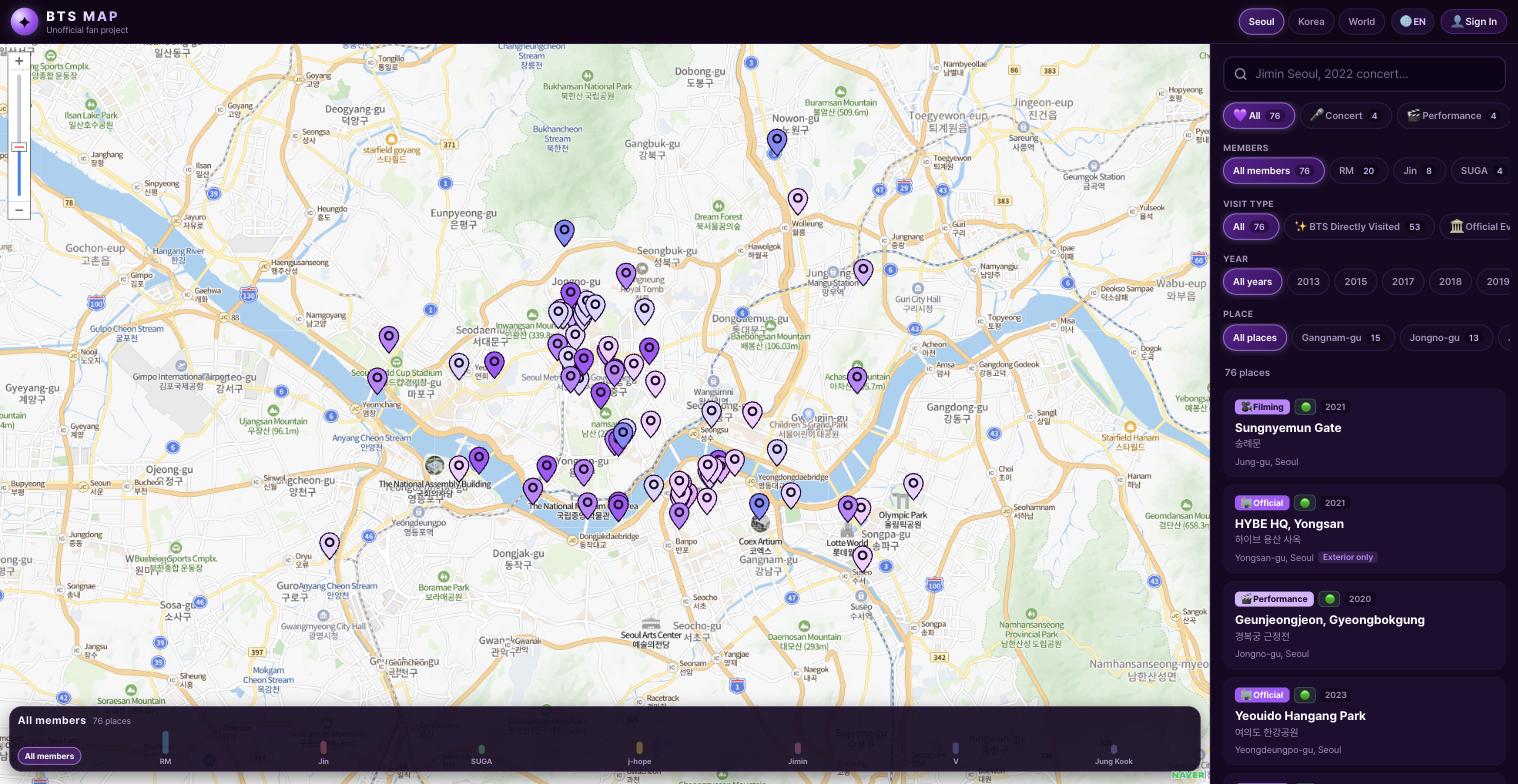Select the lone map pin above Guro
Image resolution: width=1518 pixels, height=784 pixels.
(x=329, y=545)
